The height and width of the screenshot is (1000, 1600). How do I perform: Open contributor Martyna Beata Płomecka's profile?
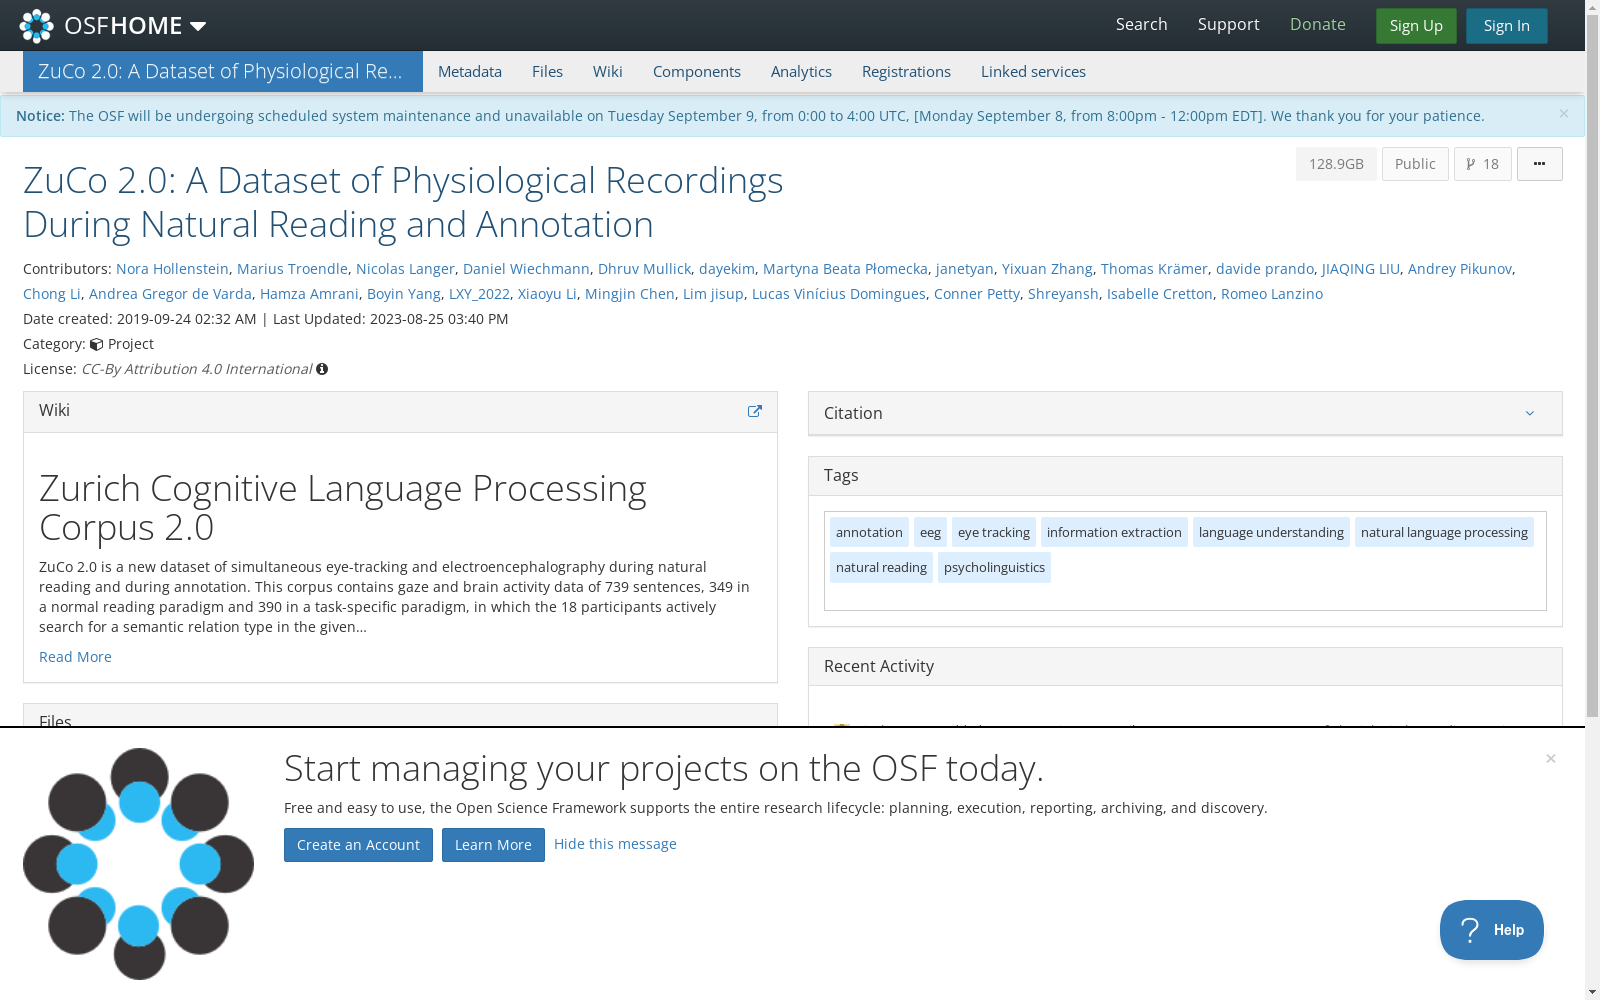[x=845, y=269]
